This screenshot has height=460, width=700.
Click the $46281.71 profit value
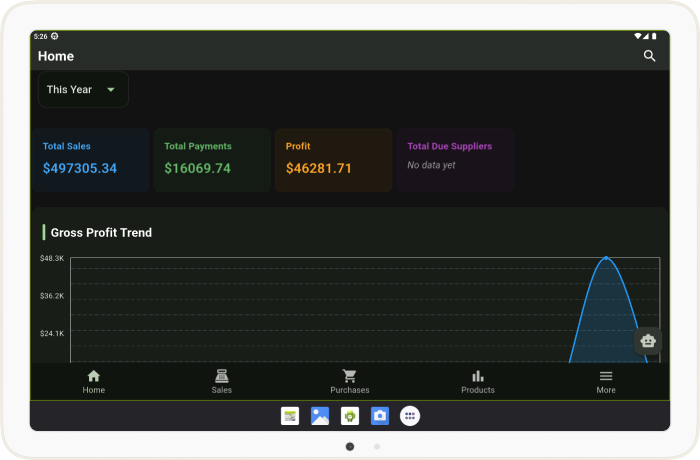(319, 168)
